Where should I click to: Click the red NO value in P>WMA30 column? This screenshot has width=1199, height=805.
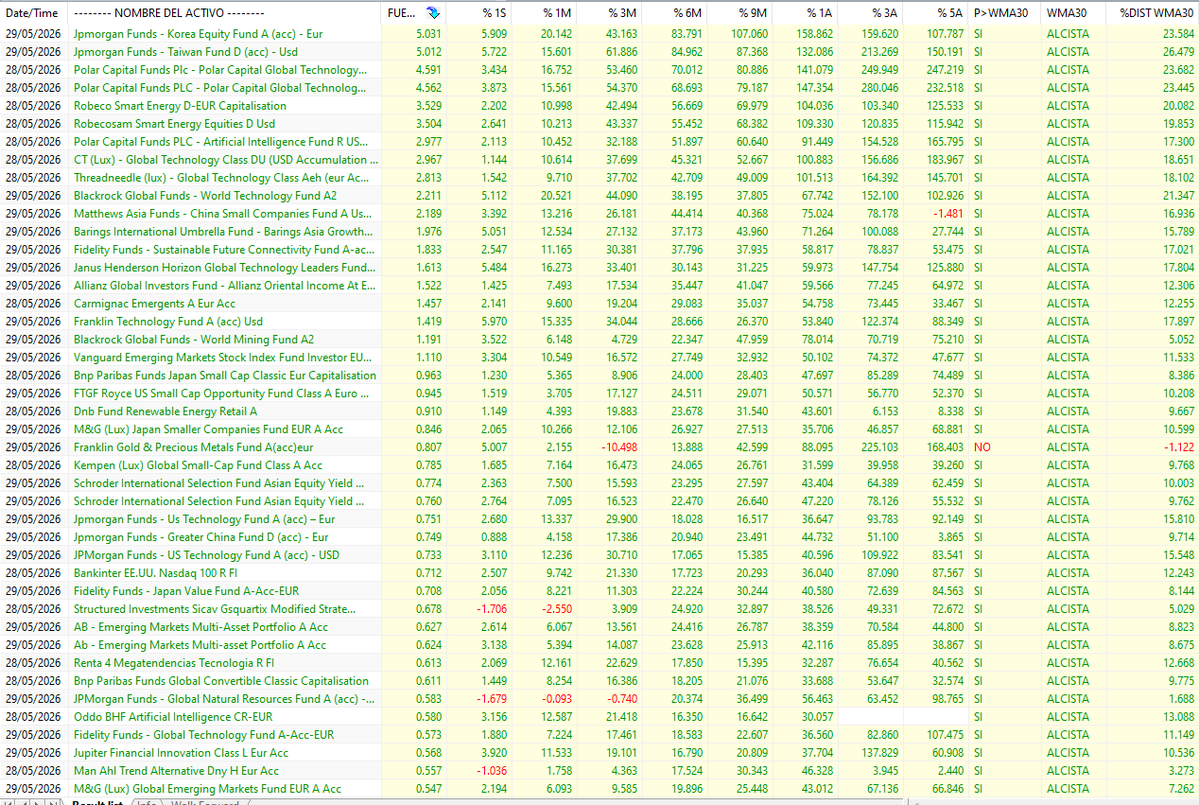click(982, 447)
